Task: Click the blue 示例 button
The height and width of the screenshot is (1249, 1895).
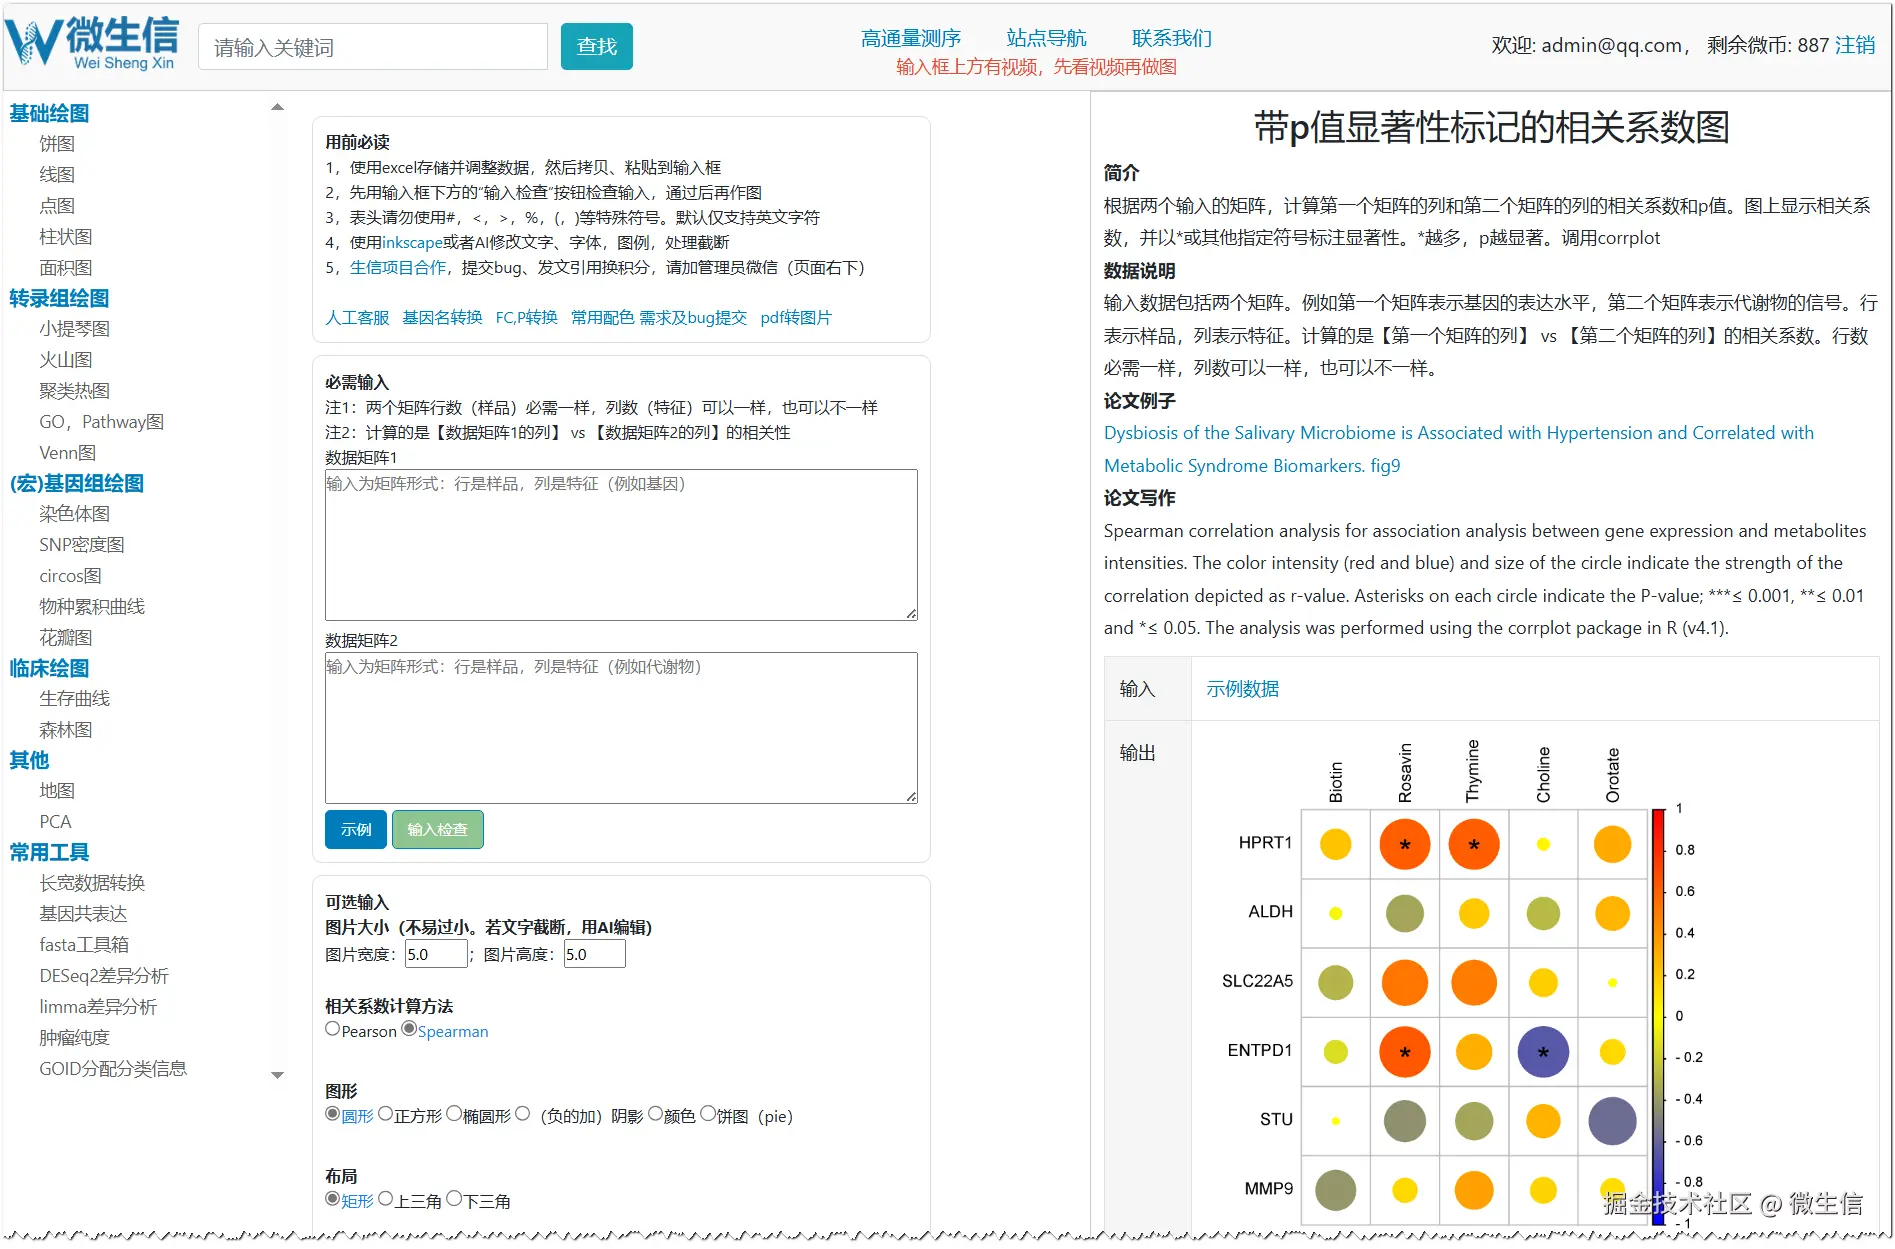Action: 356,829
